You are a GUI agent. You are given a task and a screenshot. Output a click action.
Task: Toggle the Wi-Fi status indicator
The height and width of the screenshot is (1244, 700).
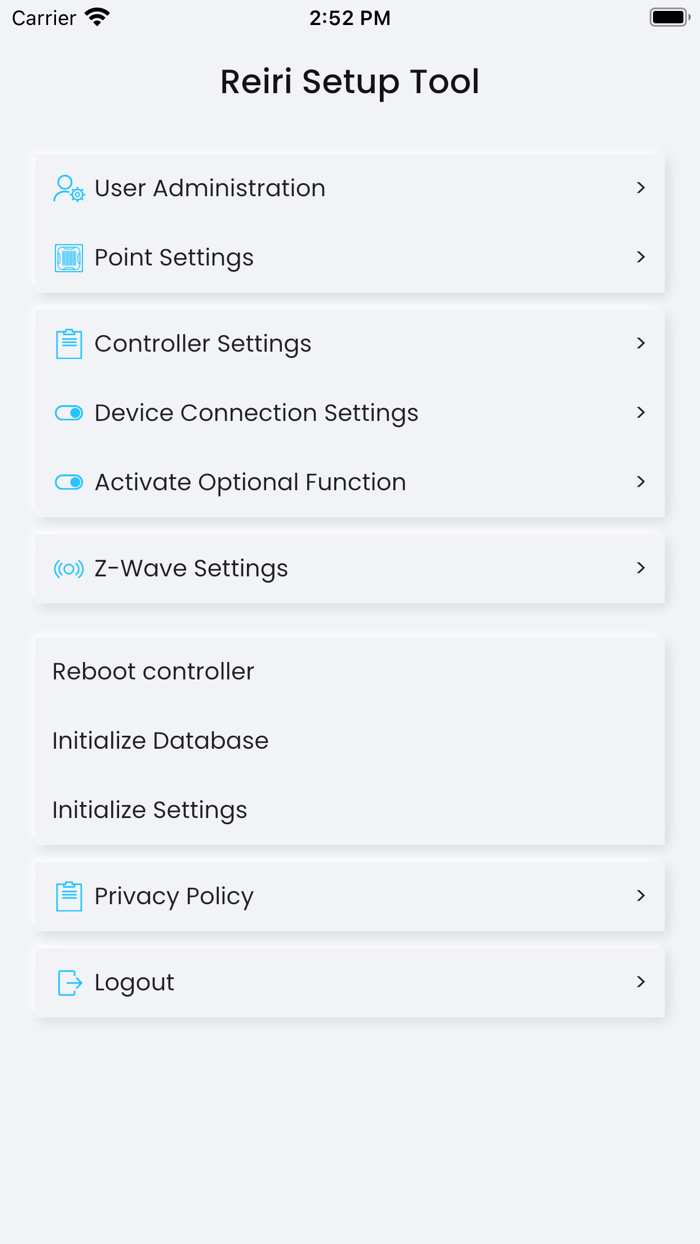[x=95, y=16]
